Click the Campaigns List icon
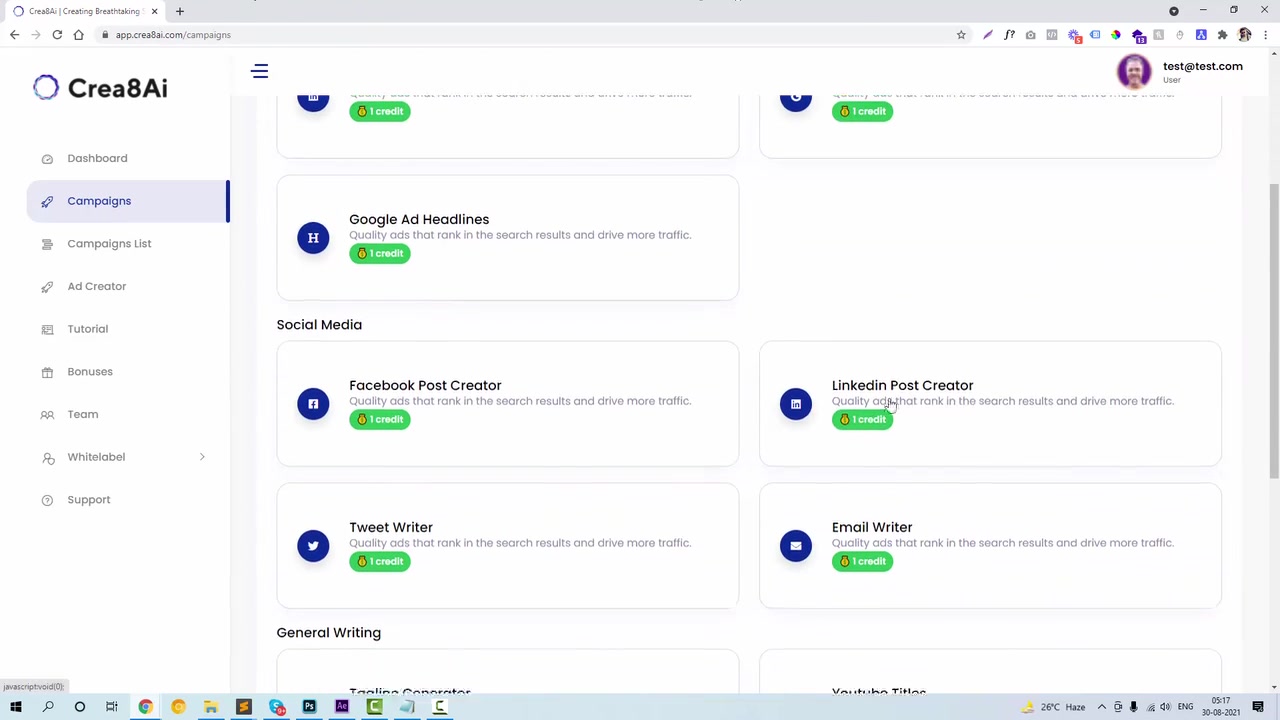1280x720 pixels. 47,244
